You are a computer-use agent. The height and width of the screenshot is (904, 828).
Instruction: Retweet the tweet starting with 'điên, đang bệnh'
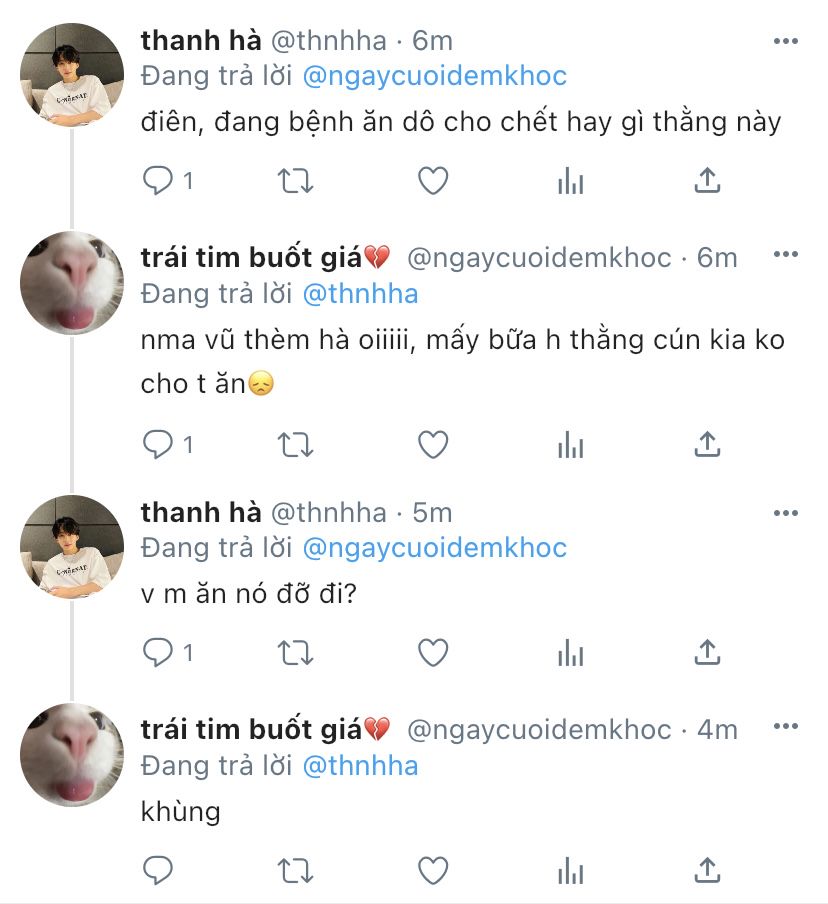(x=295, y=181)
